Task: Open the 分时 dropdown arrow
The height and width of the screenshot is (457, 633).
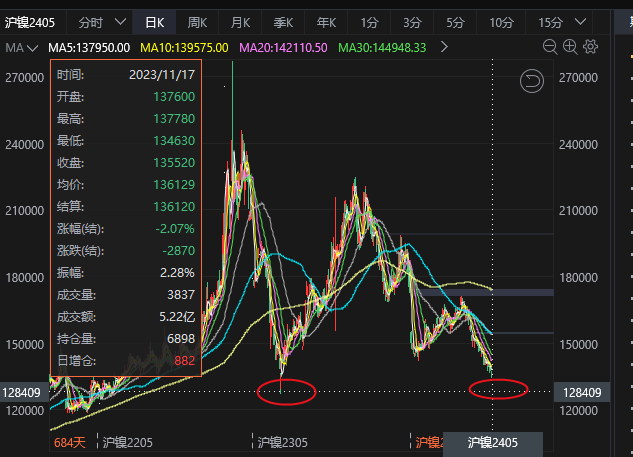Action: (121, 21)
